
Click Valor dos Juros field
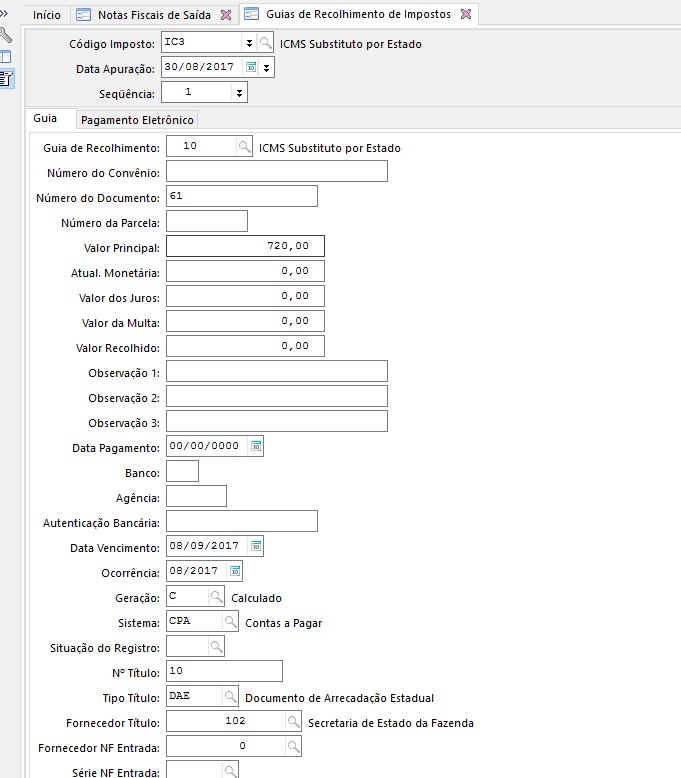pyautogui.click(x=245, y=296)
